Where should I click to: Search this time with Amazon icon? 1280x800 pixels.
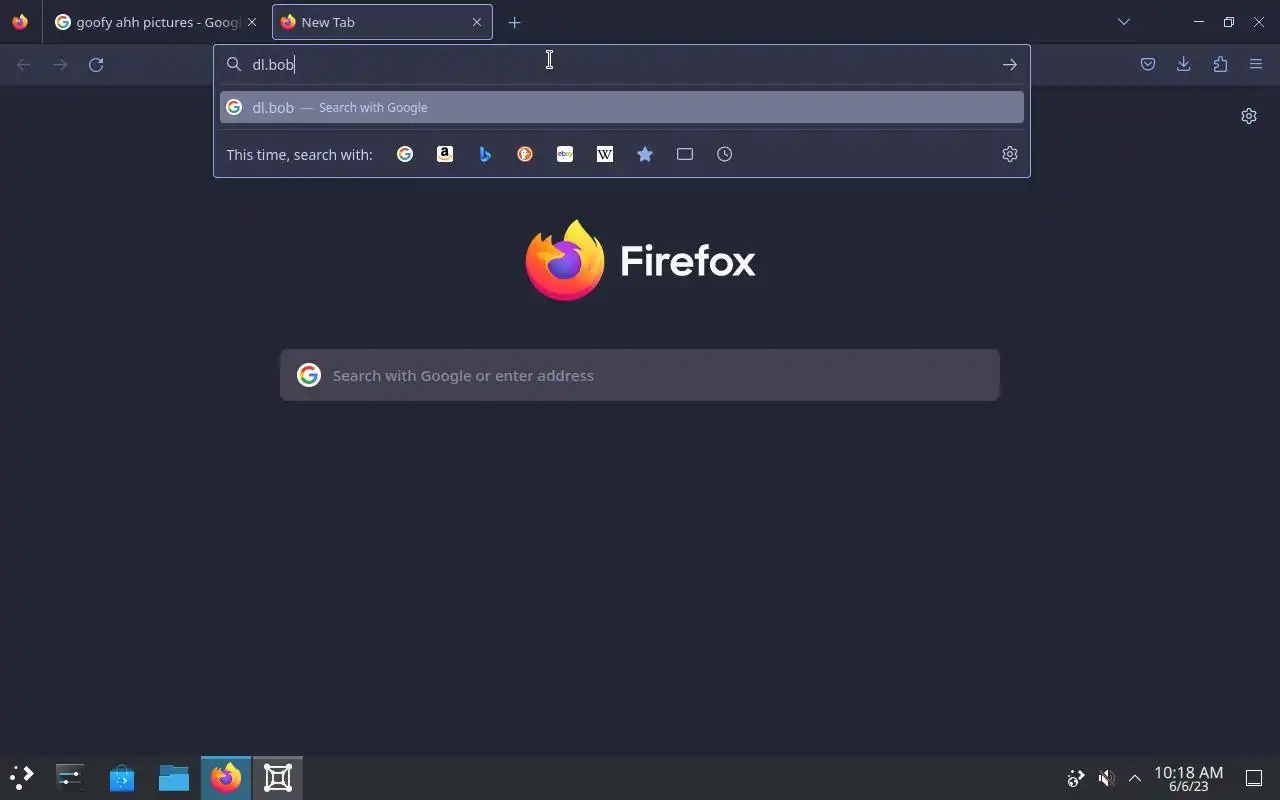click(x=445, y=154)
